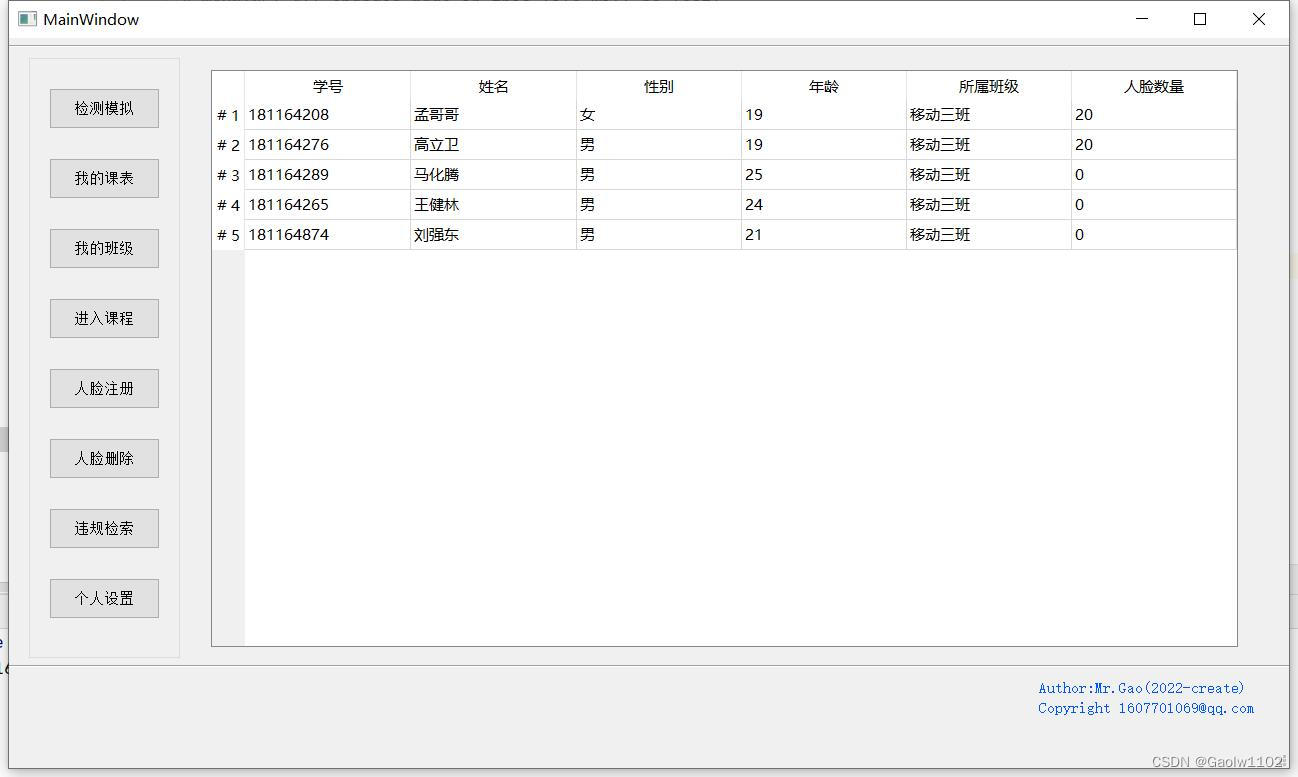
Task: Select row header # 3
Action: click(x=229, y=175)
